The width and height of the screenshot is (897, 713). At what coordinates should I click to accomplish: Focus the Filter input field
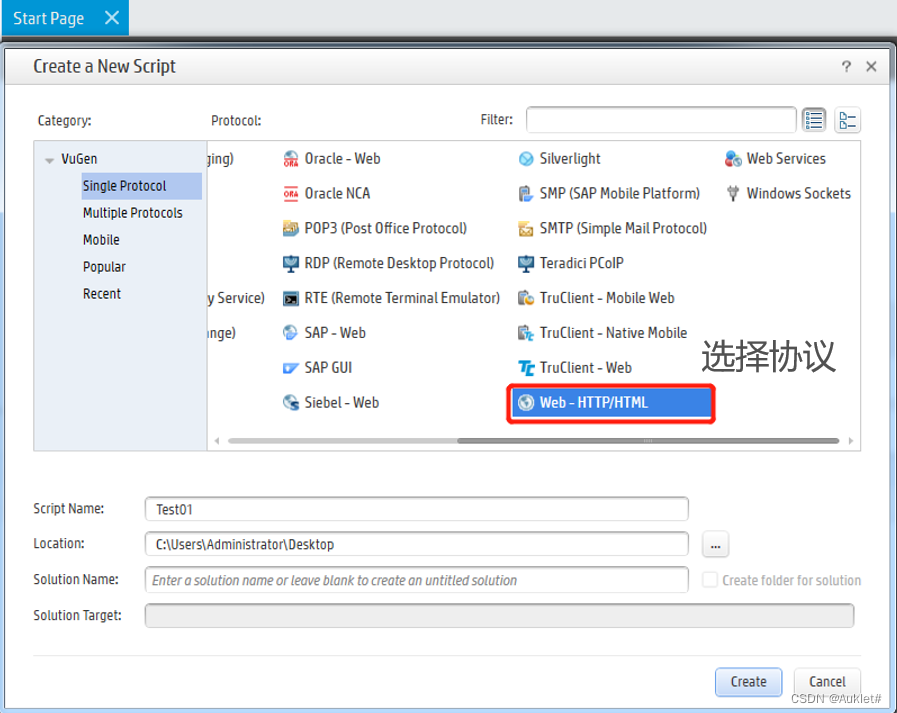(661, 120)
